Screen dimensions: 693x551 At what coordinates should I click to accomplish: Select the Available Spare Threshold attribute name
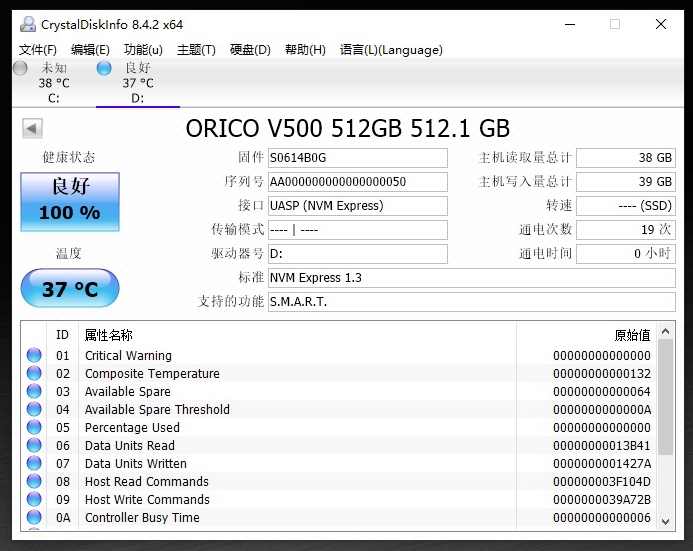click(x=157, y=409)
